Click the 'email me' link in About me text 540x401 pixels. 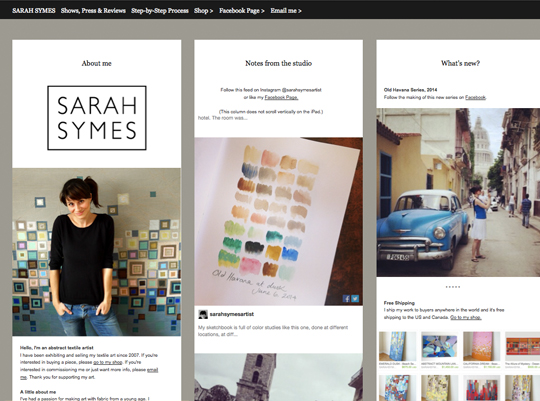click(153, 370)
